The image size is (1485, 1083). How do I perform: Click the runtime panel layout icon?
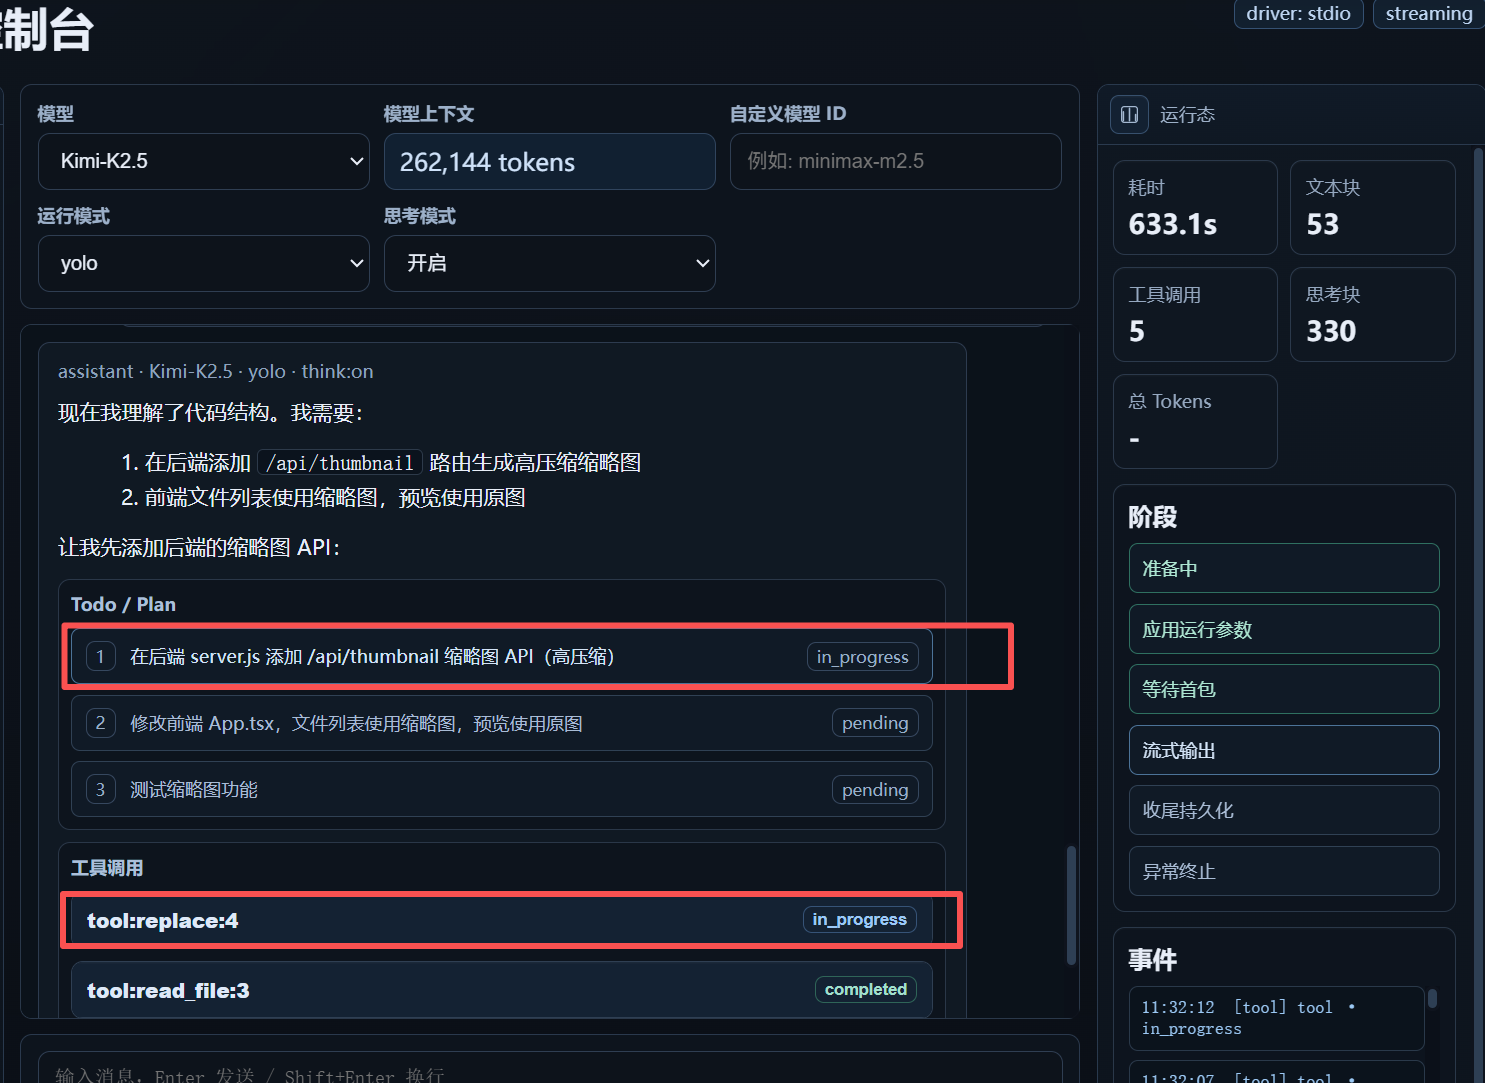pos(1129,115)
